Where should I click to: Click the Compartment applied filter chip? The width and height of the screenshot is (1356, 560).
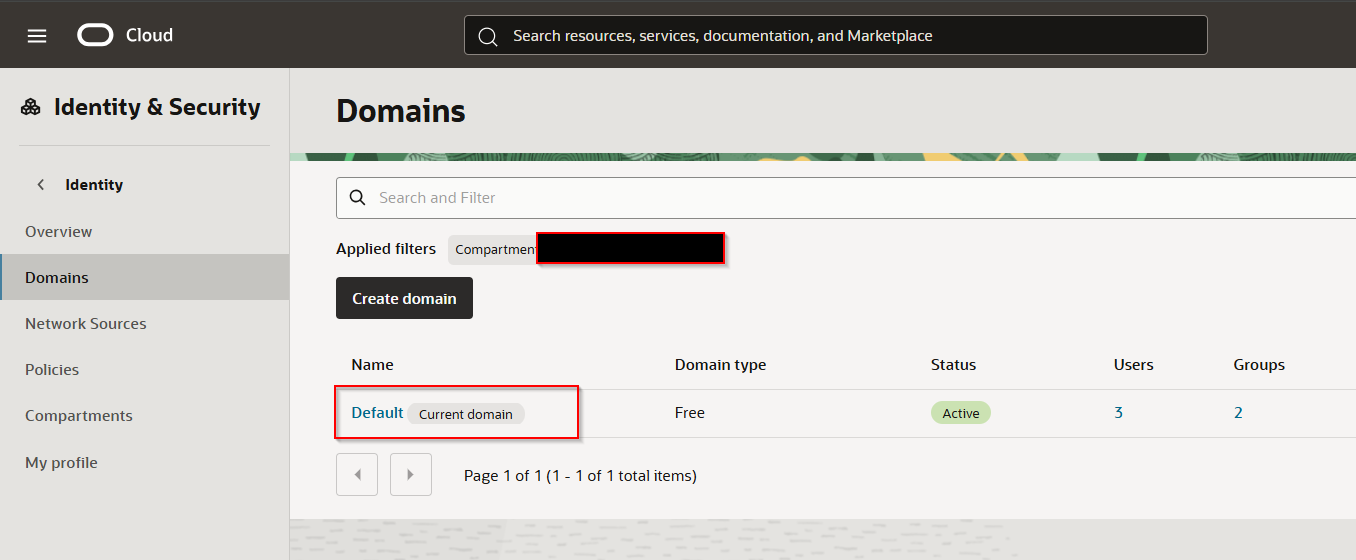tap(494, 250)
